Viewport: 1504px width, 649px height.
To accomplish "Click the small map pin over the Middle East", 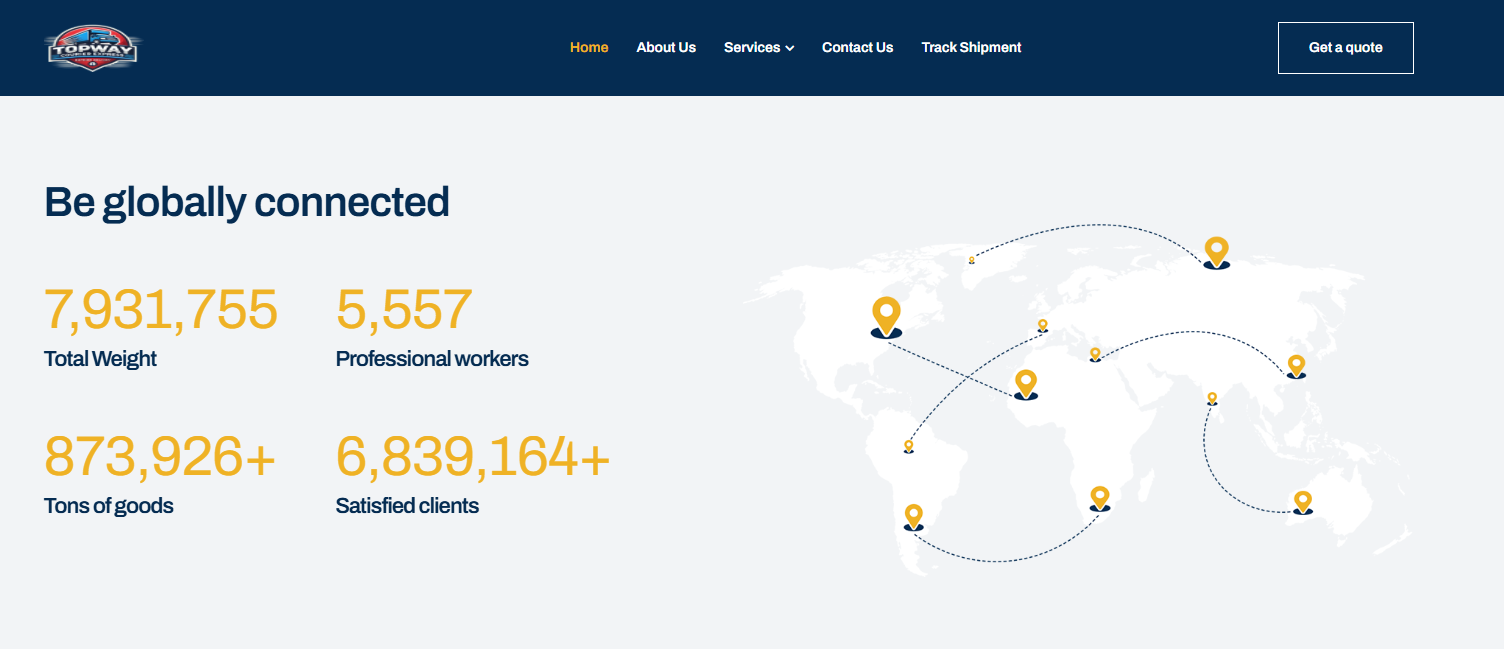I will coord(1095,354).
